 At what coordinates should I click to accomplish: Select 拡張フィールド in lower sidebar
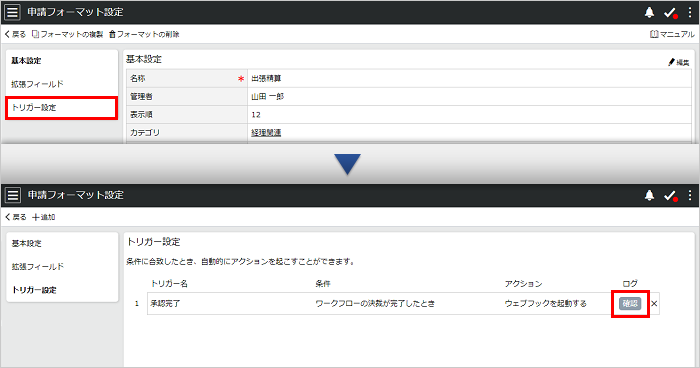[38, 267]
